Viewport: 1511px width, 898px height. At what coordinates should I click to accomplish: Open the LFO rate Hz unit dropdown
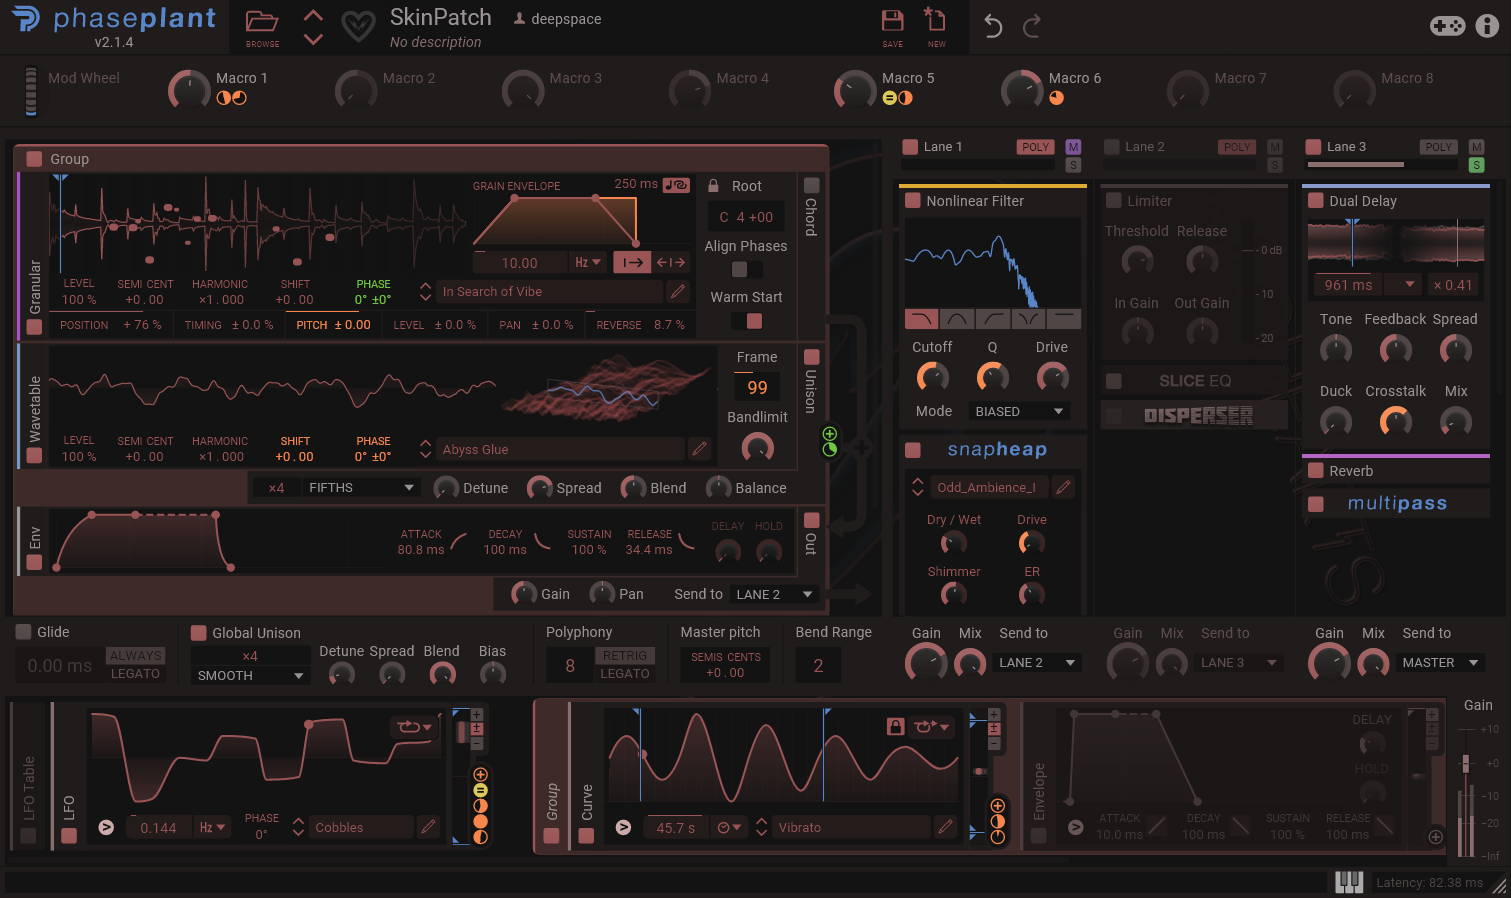tap(212, 827)
